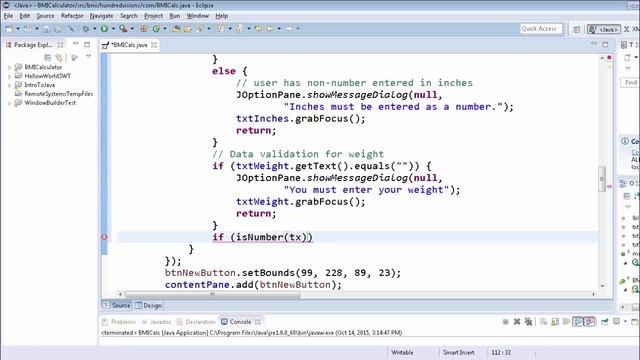This screenshot has width=640, height=360.
Task: Toggle Show Console on Standard Out
Action: coord(578,322)
